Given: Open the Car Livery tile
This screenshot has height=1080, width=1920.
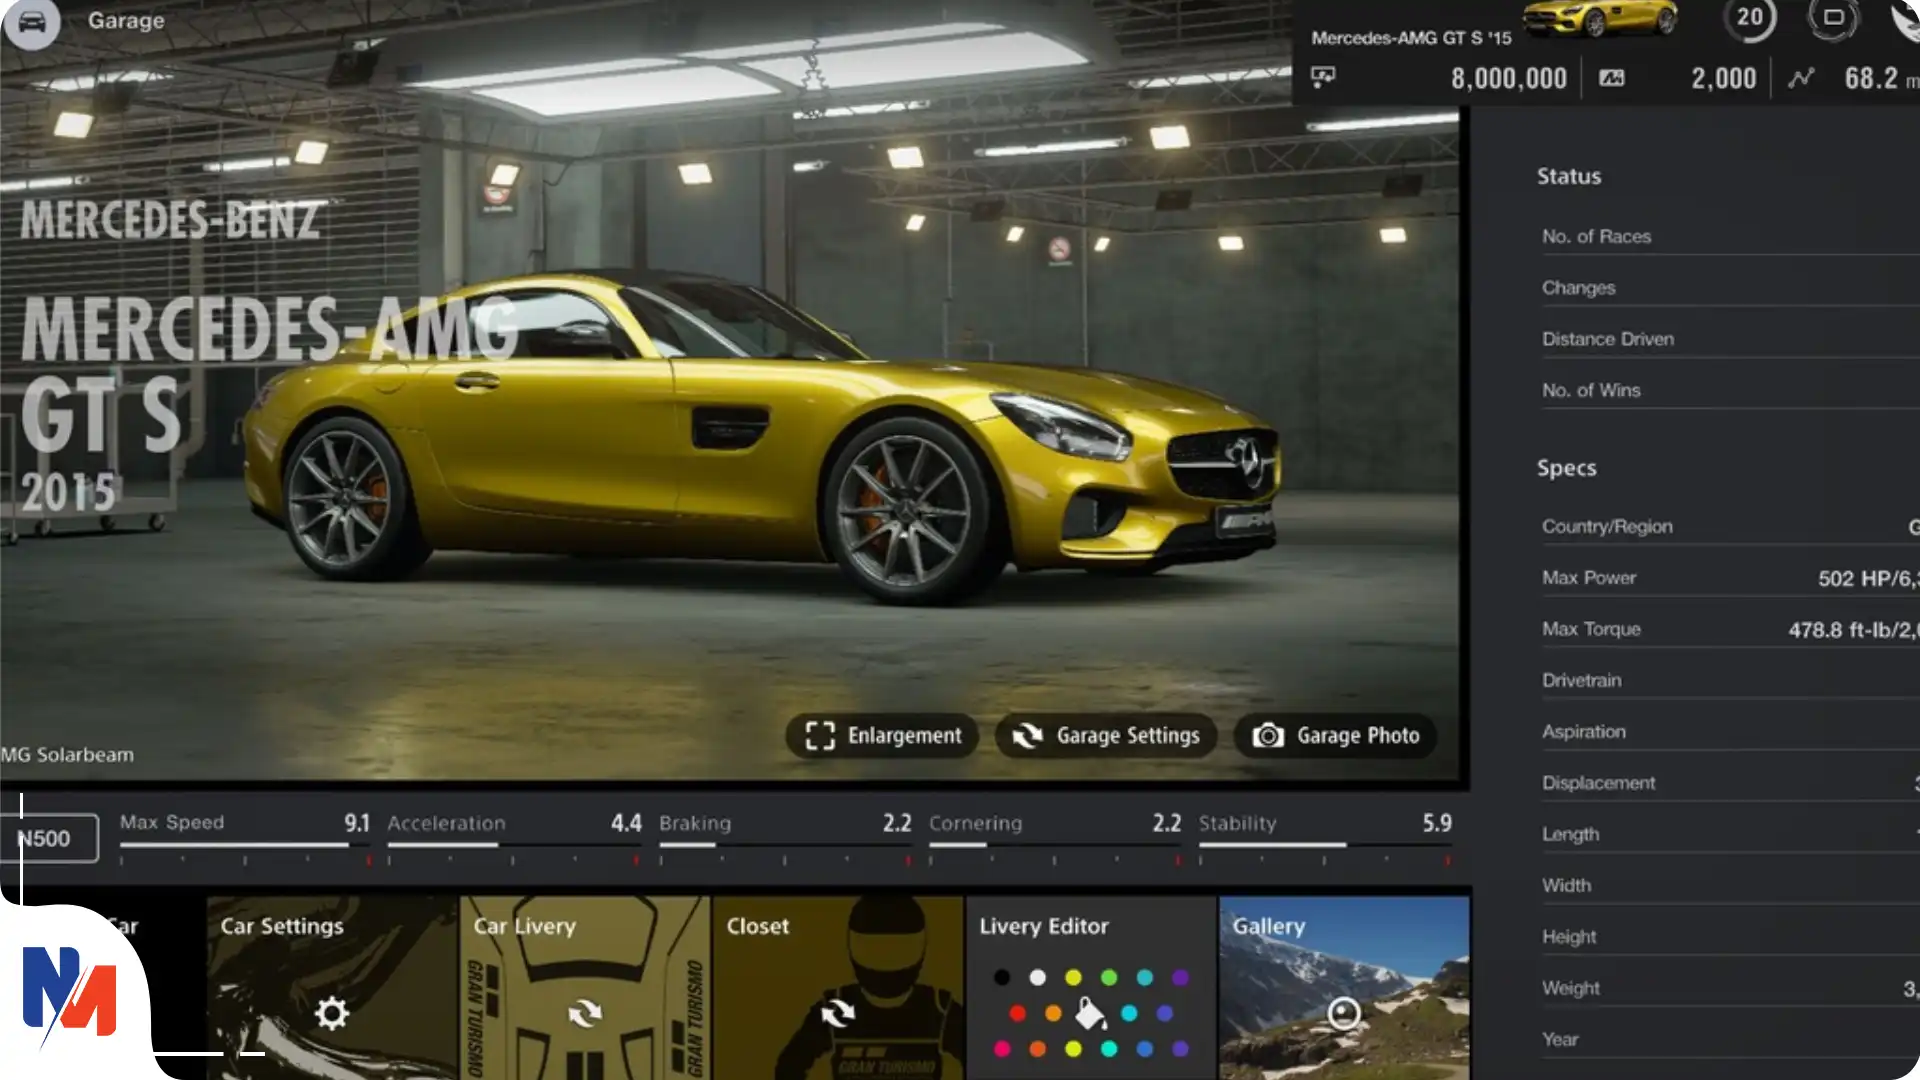Looking at the screenshot, I should (x=585, y=988).
